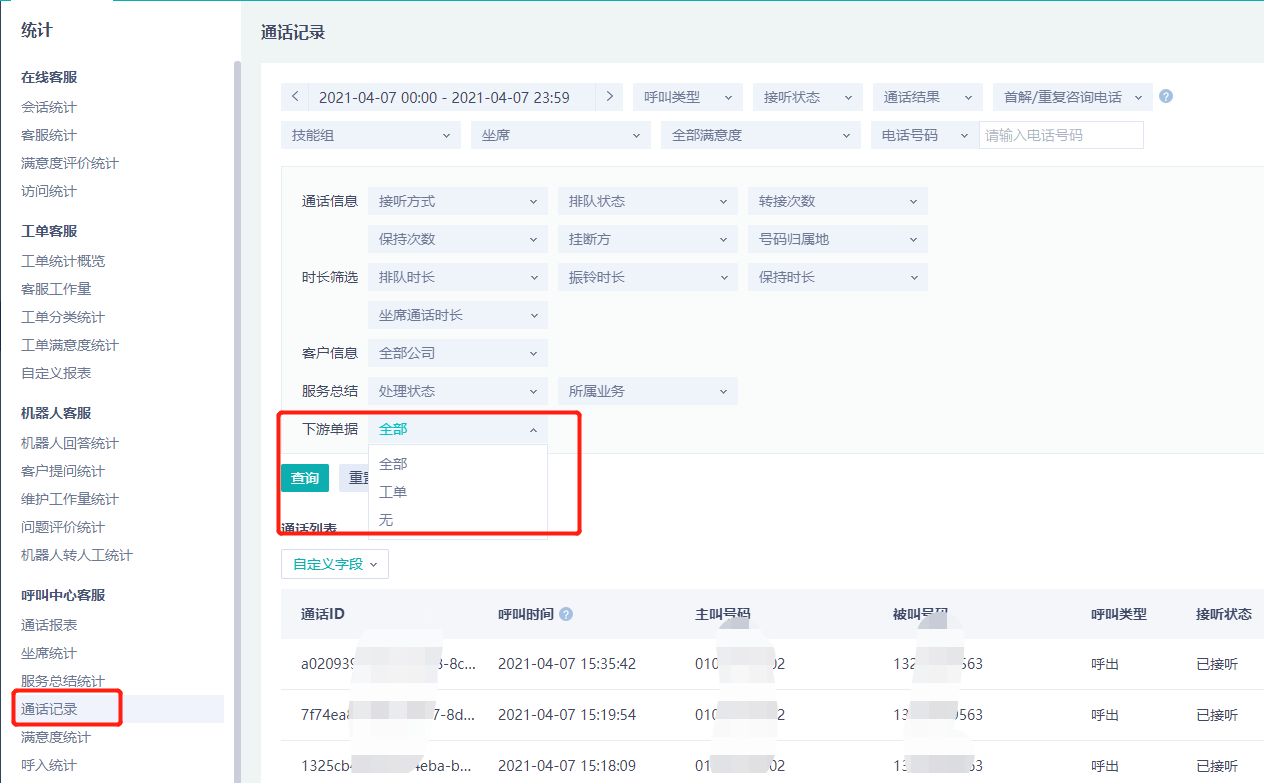Image resolution: width=1264 pixels, height=783 pixels.
Task: Expand the 自定义字段 dropdown
Action: (334, 564)
